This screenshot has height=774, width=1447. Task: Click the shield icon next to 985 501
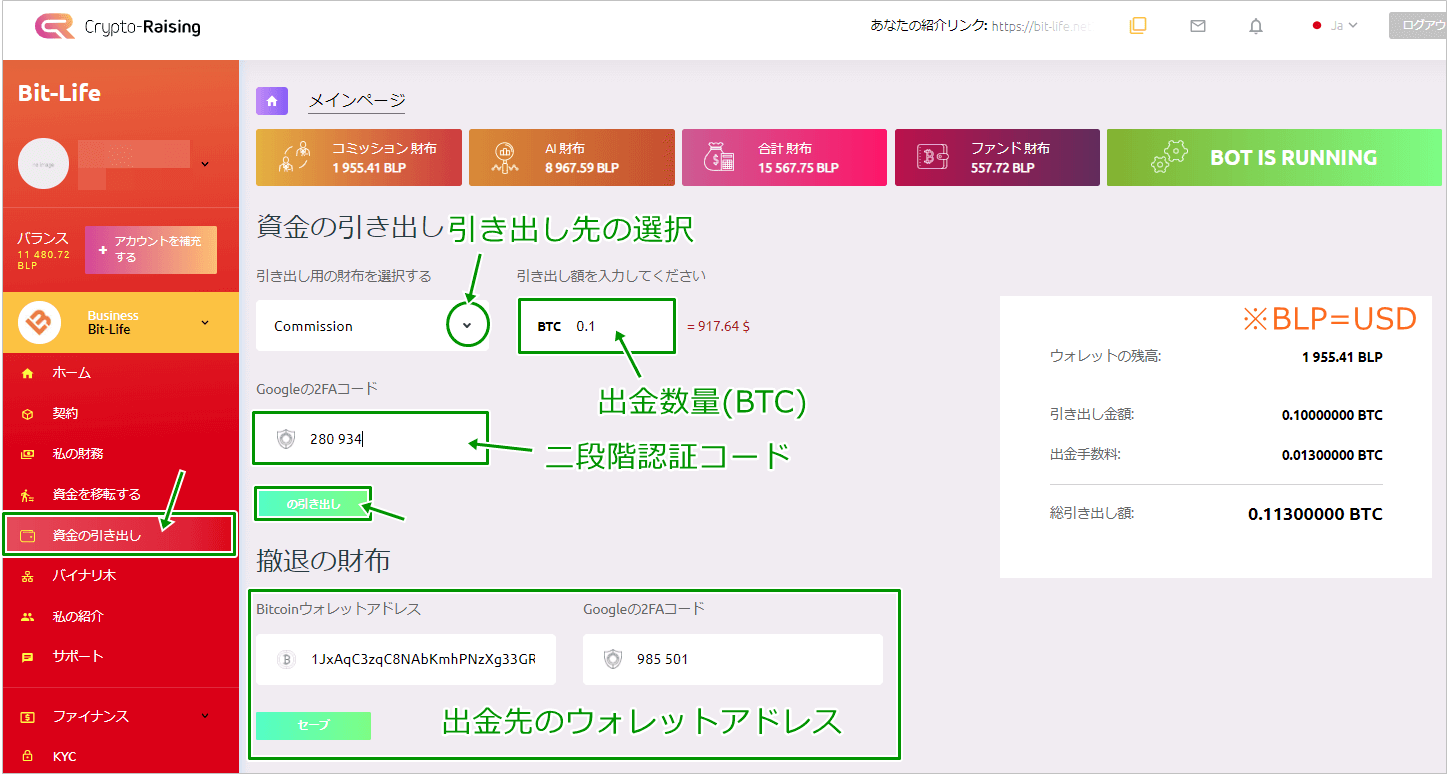tap(613, 659)
